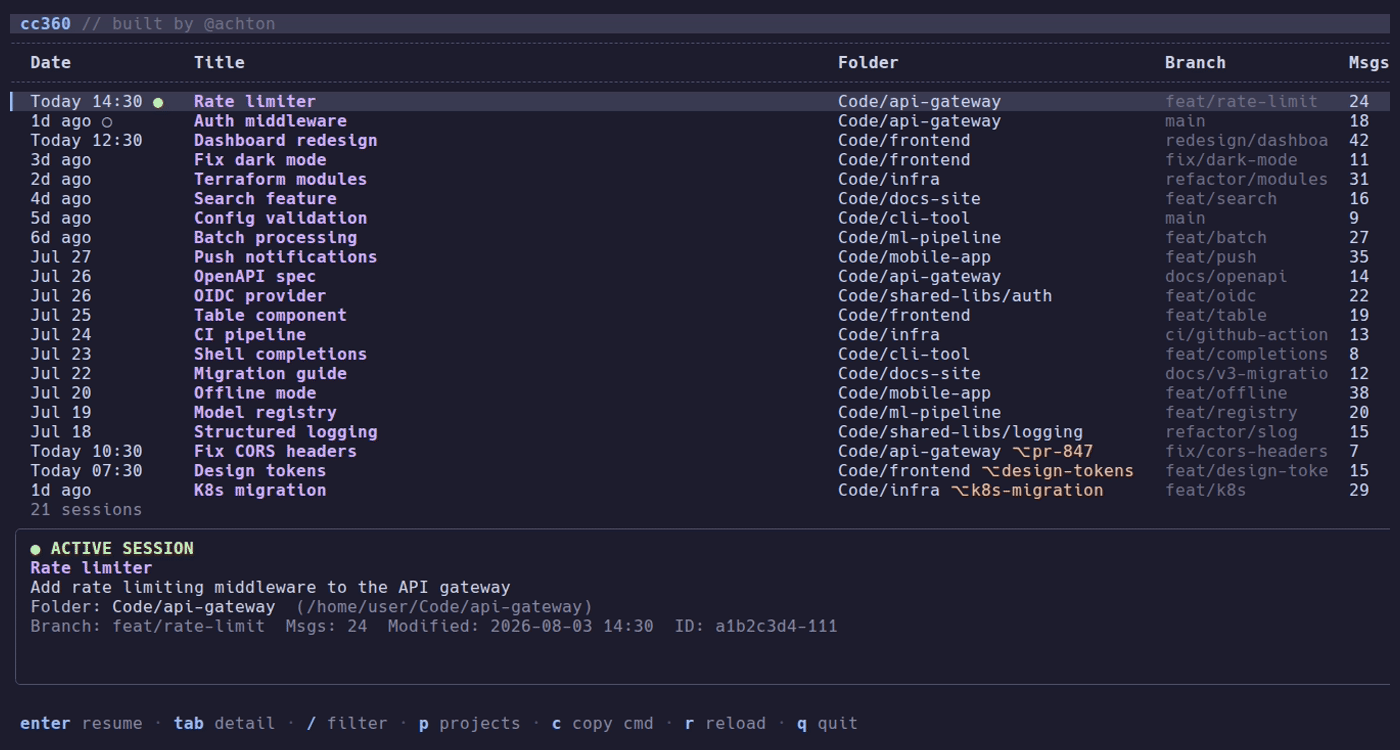Open the Terraform modules session
The height and width of the screenshot is (750, 1400).
coord(700,179)
